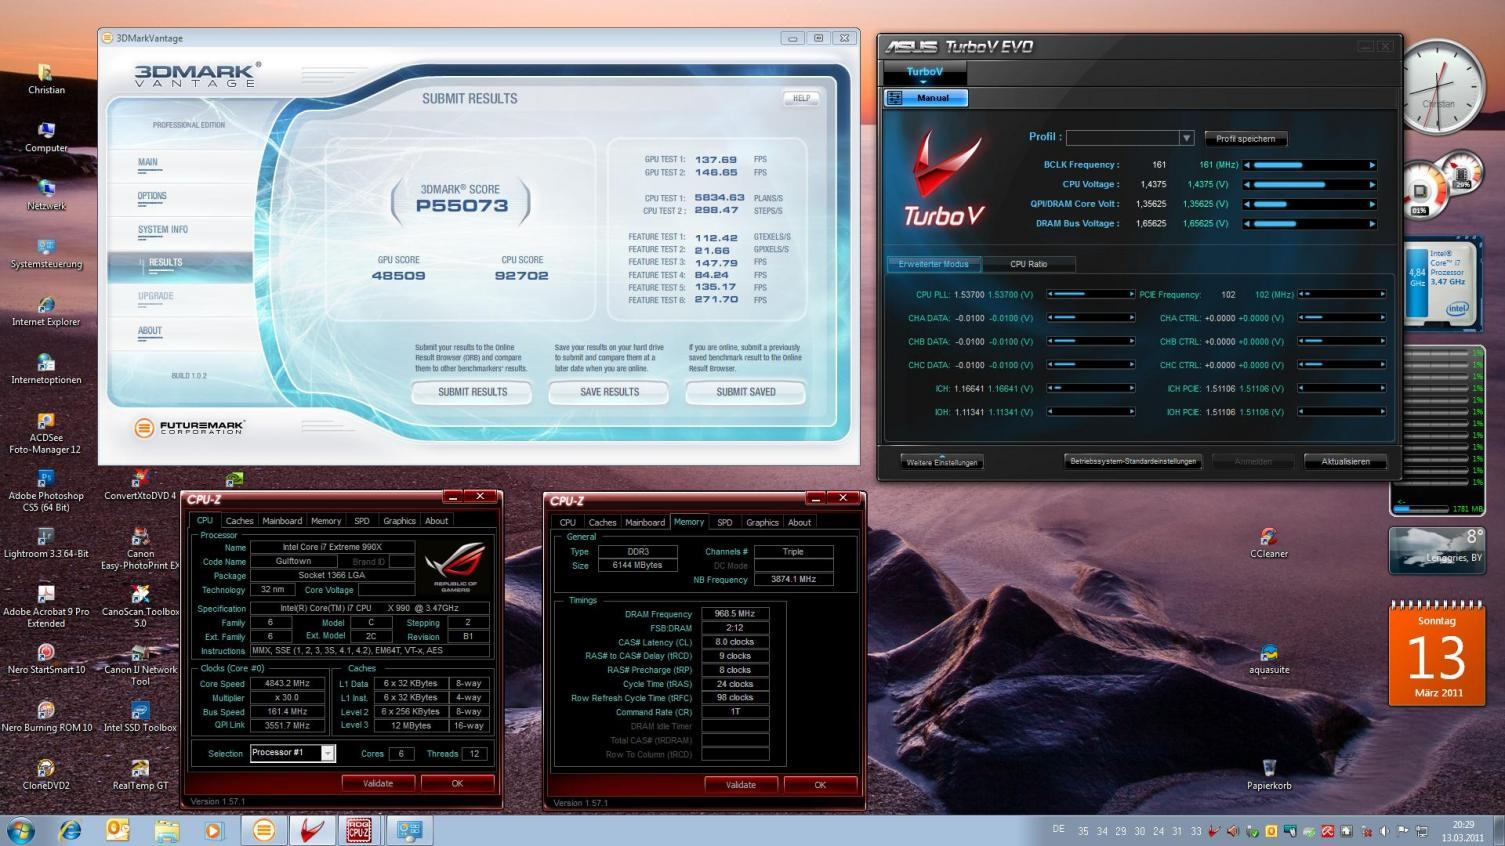Launch the Internet Explorer desktop shortcut
1505x846 pixels.
[46, 311]
